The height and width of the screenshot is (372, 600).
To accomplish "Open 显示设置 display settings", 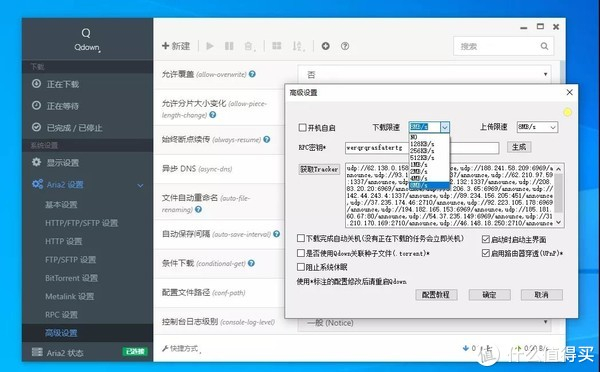I will pyautogui.click(x=87, y=163).
